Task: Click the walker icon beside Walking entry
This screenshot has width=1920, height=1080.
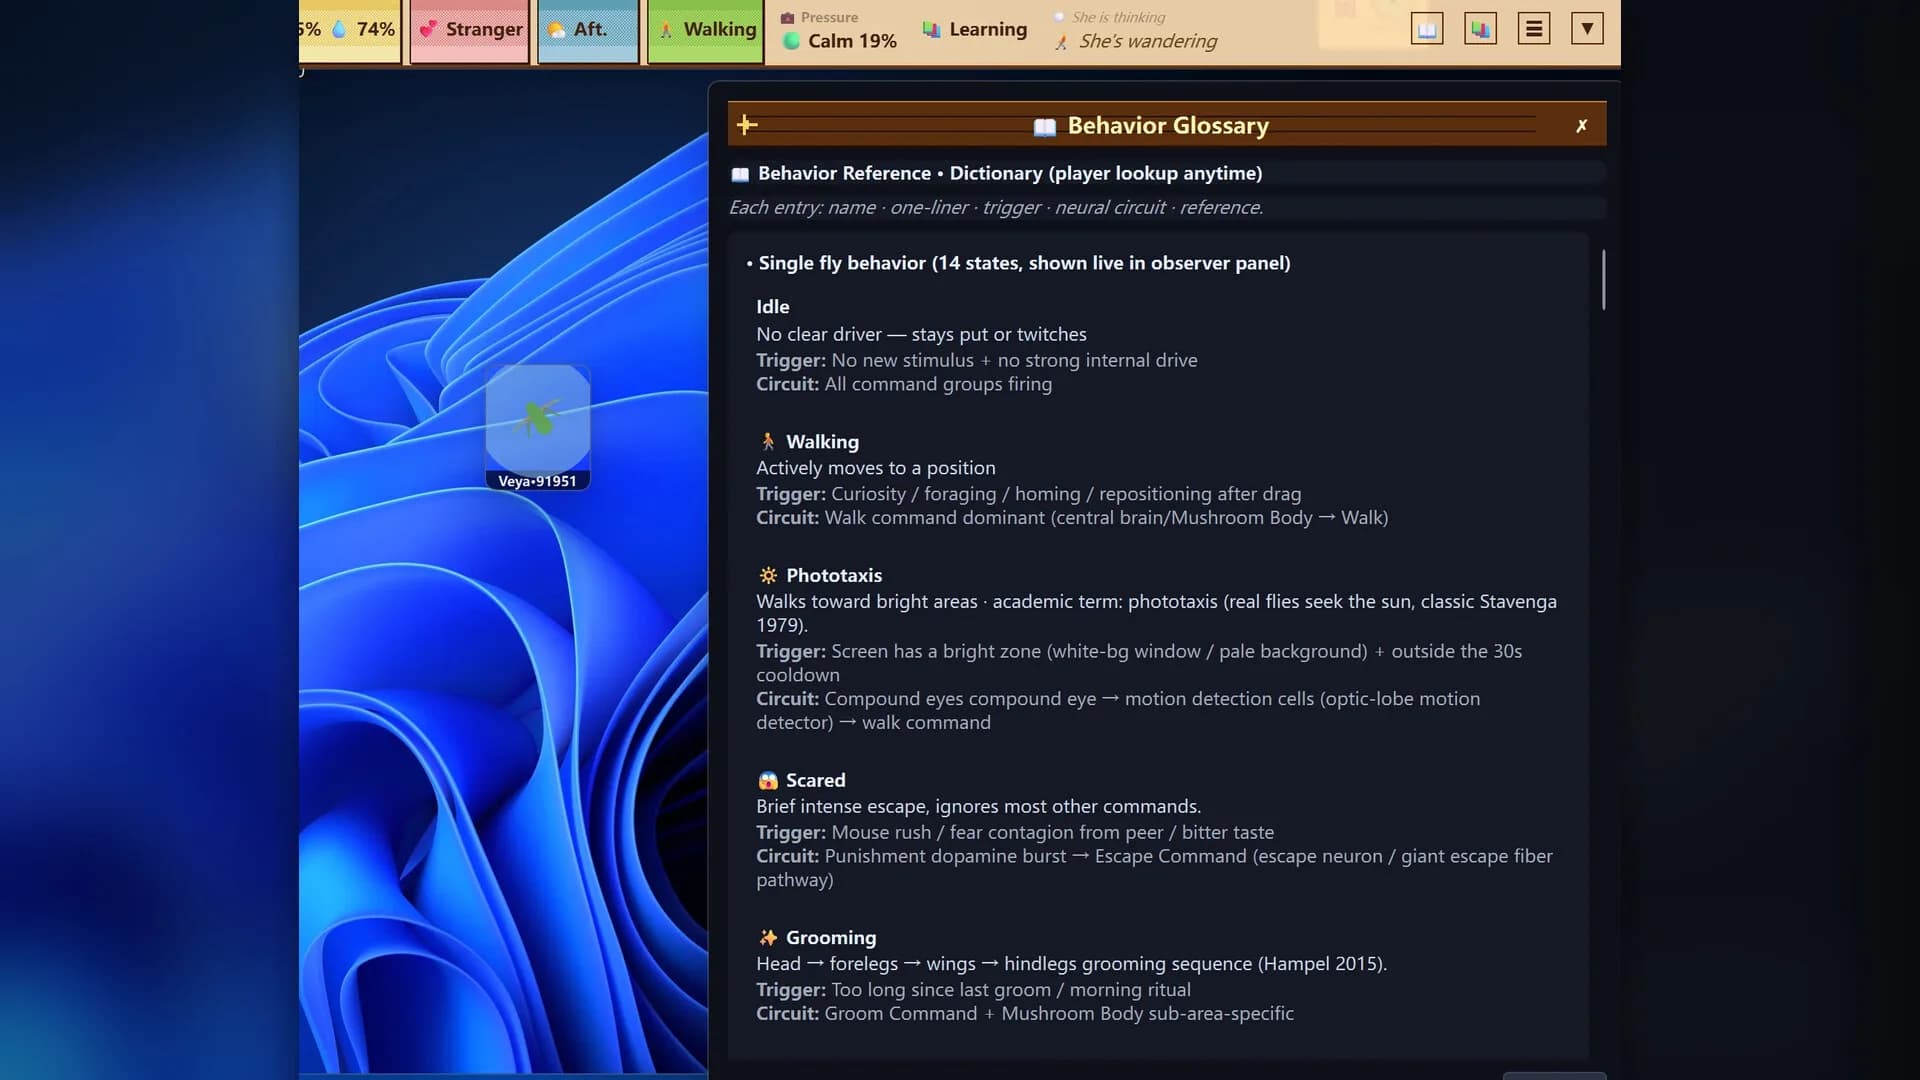Action: tap(768, 442)
